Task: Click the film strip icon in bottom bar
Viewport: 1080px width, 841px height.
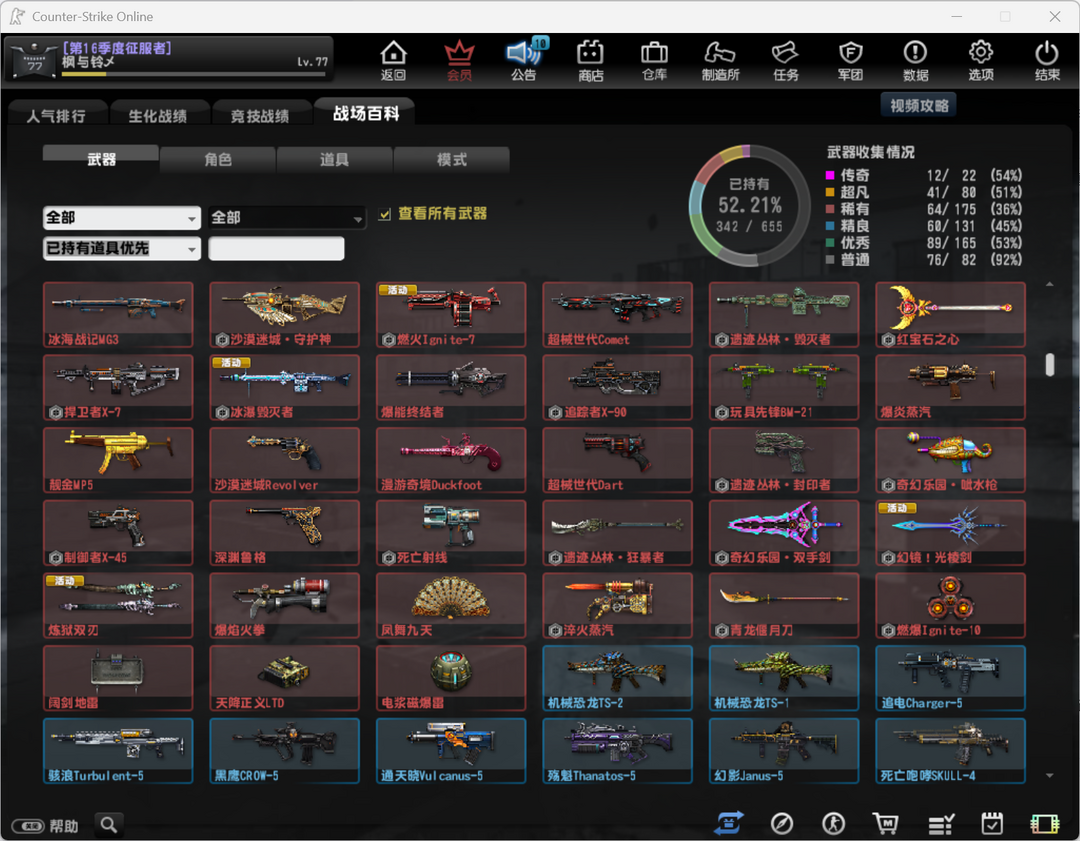Action: (1044, 824)
